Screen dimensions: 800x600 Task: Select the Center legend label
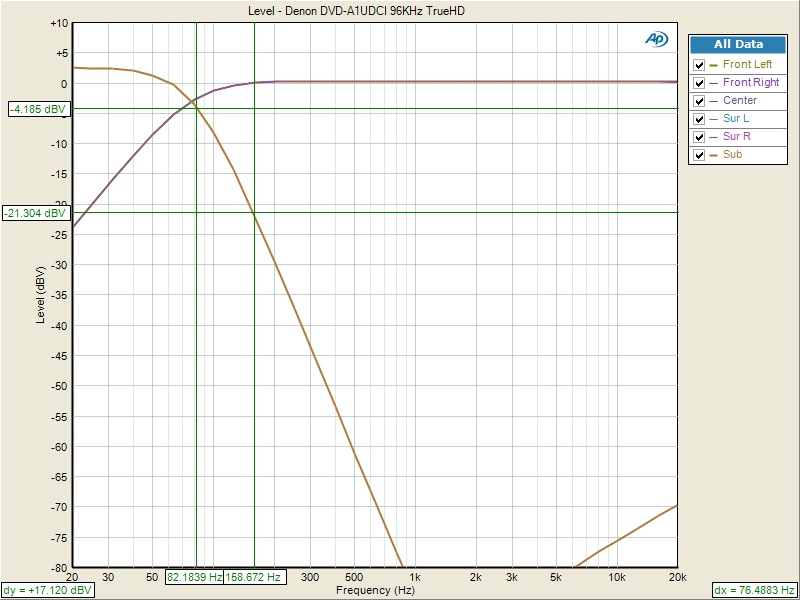coord(739,101)
